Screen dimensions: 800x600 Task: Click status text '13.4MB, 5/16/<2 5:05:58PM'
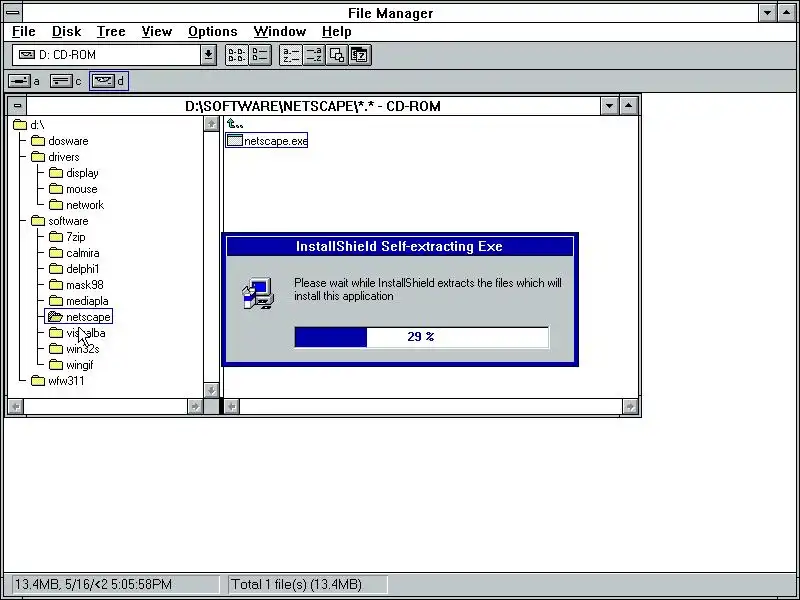pyautogui.click(x=93, y=584)
